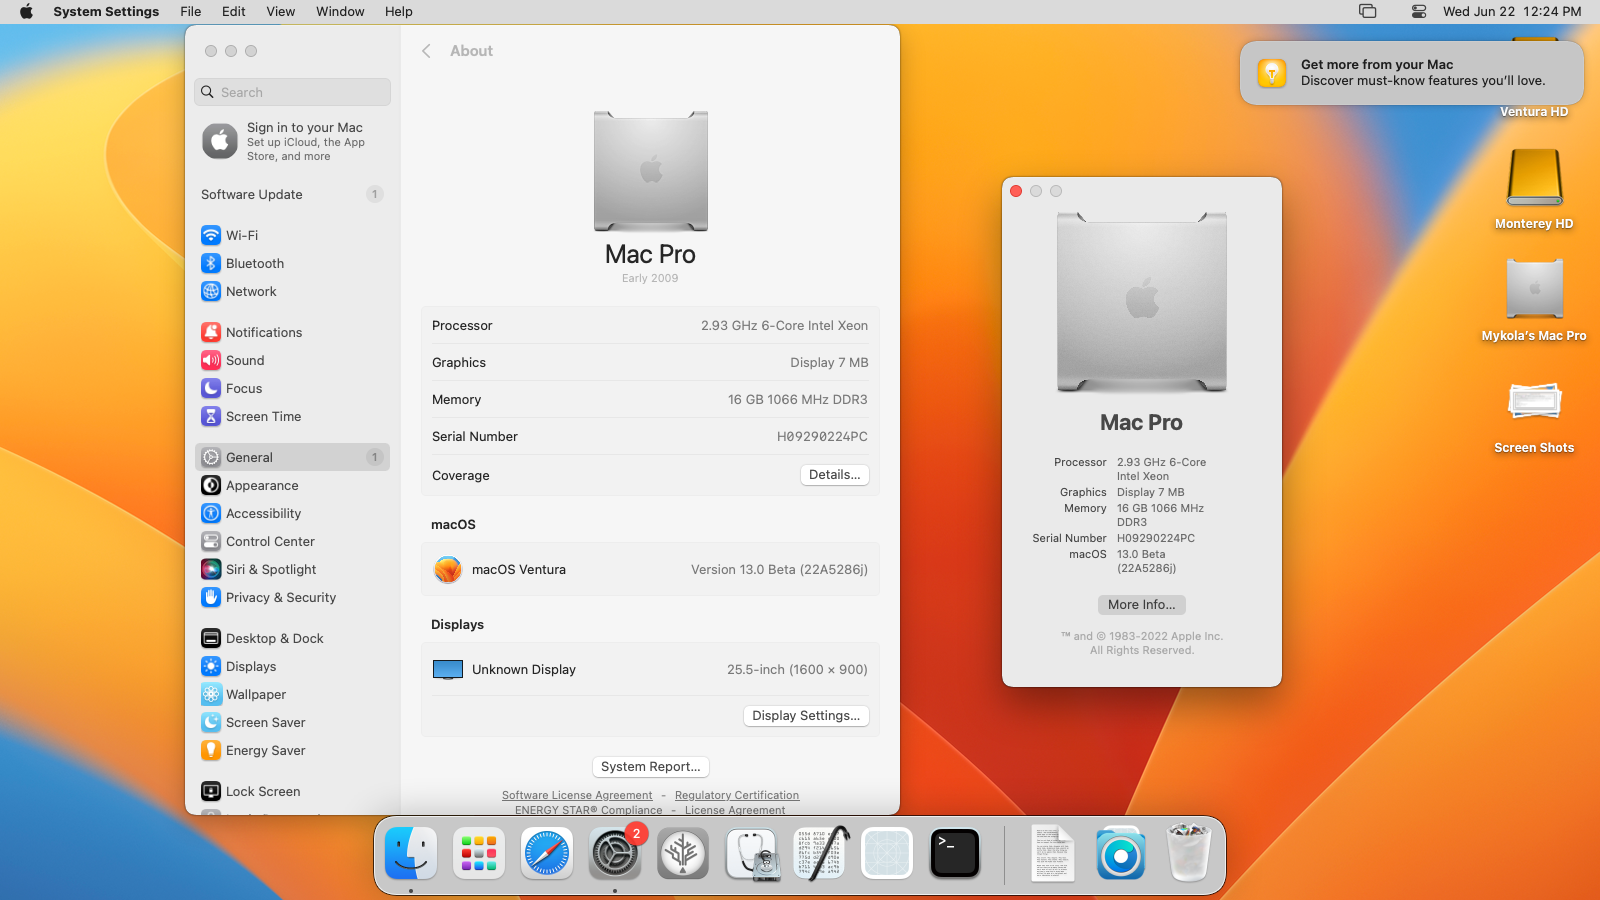Open Screen Saver settings
The width and height of the screenshot is (1600, 900).
292,722
